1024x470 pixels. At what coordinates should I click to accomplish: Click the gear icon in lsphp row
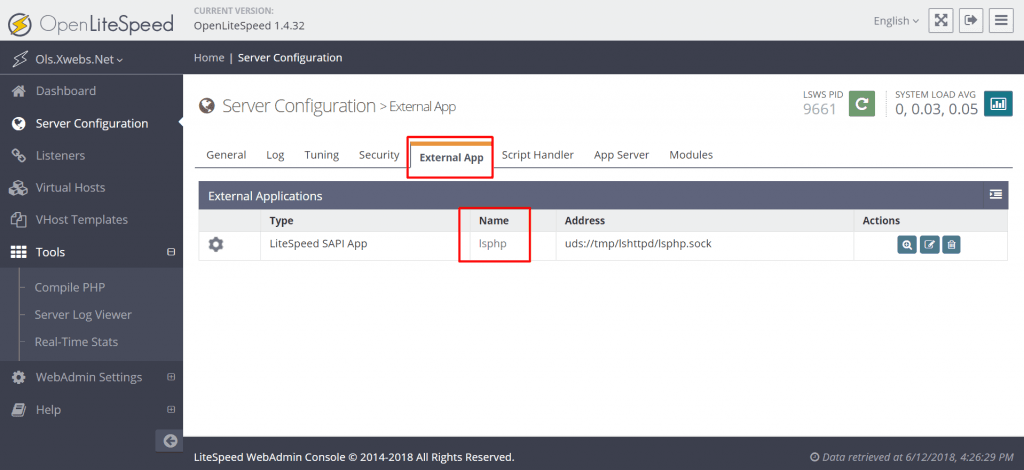click(216, 245)
